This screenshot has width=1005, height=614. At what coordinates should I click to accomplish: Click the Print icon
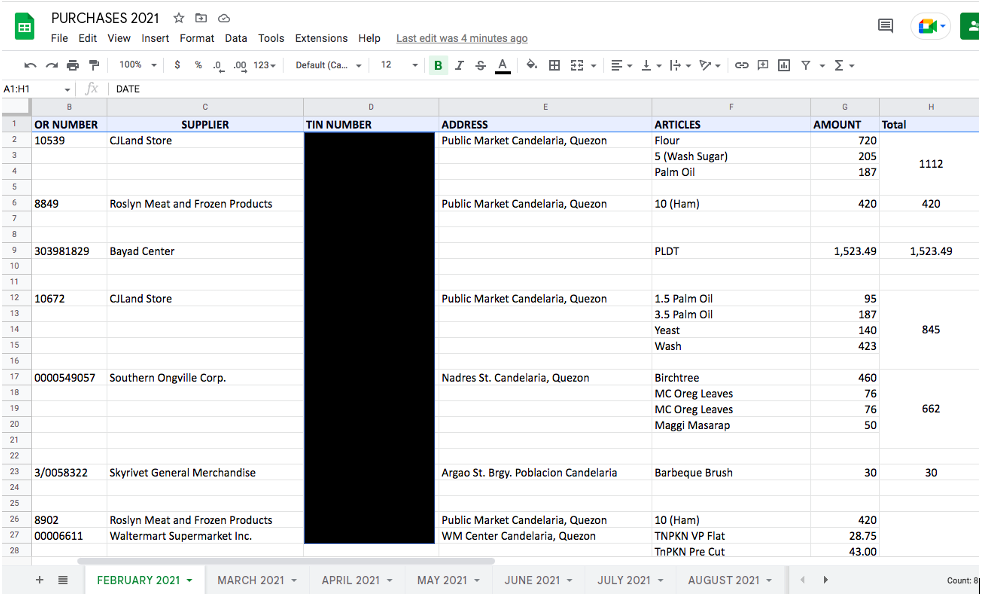click(x=73, y=65)
